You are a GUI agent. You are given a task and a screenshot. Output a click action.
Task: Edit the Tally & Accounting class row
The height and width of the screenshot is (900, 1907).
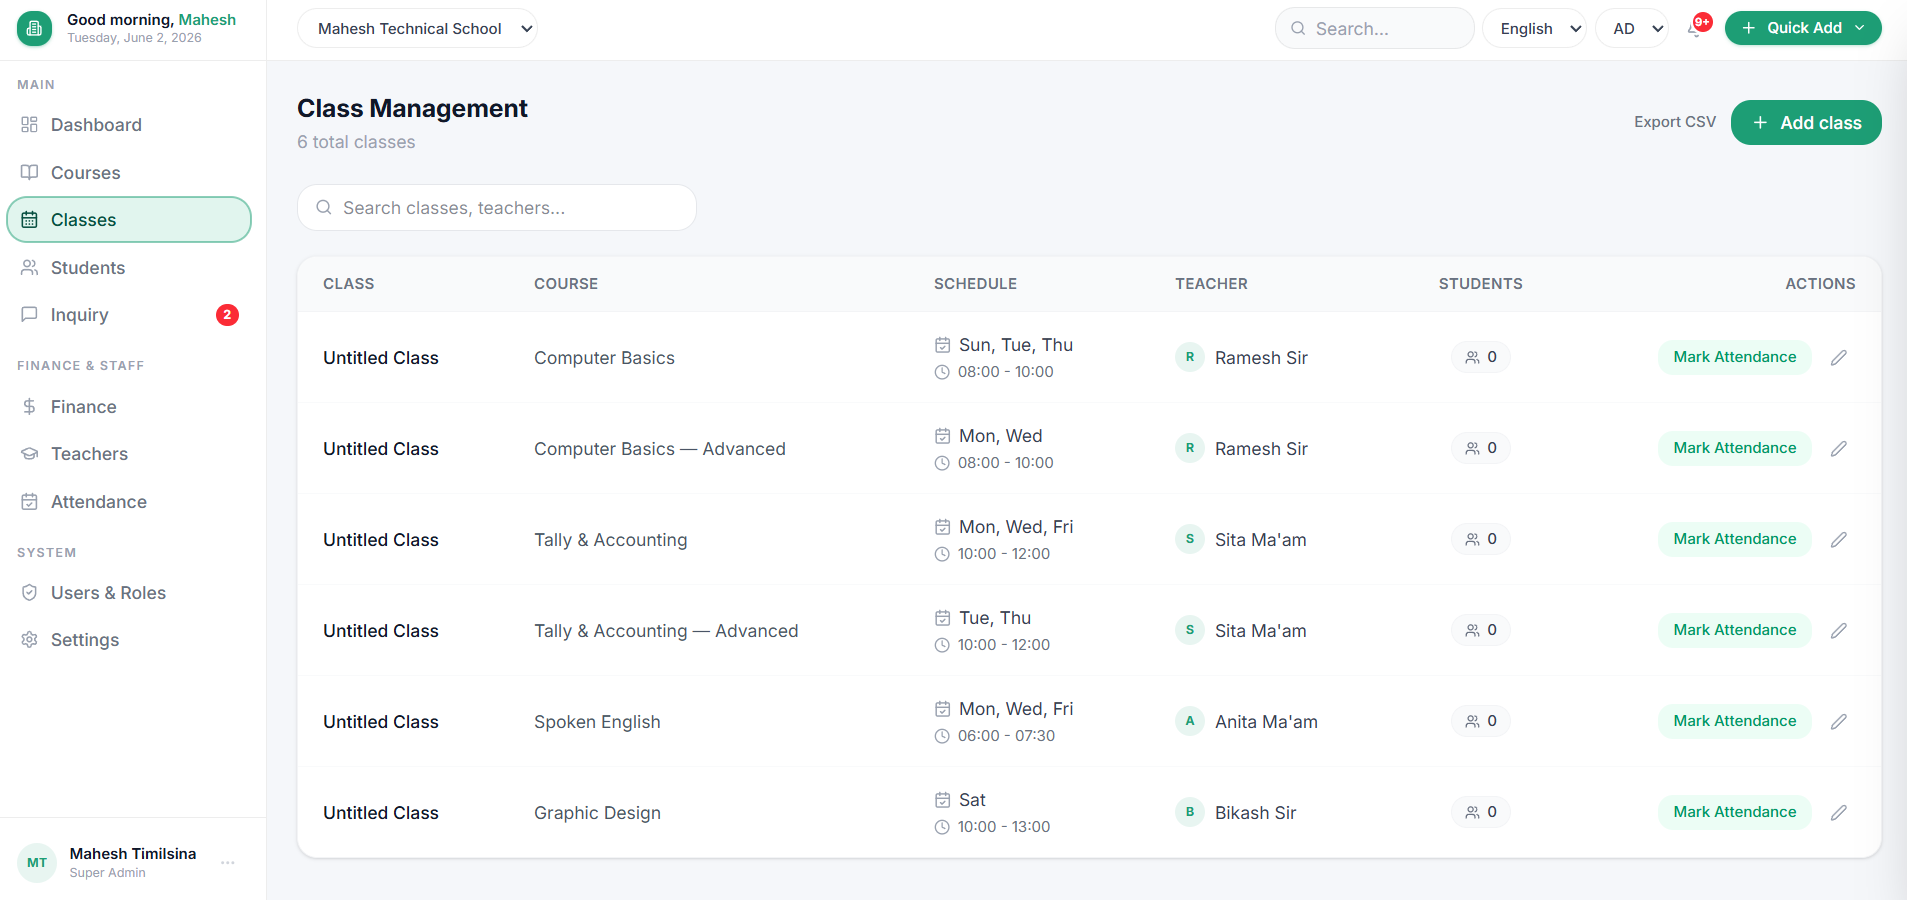click(x=1838, y=540)
